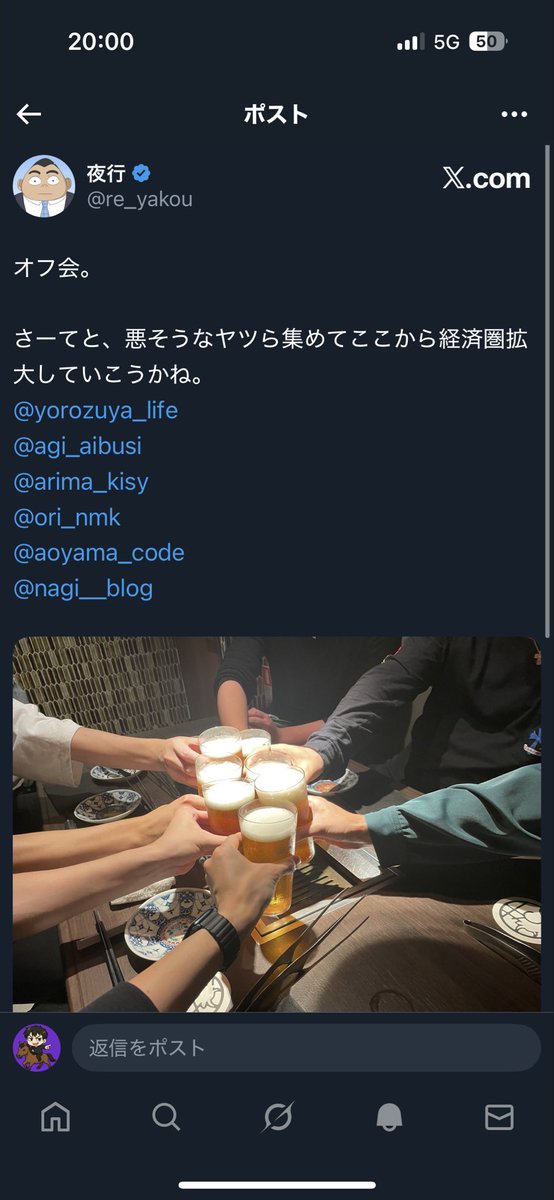Tap the back arrow icon

tap(29, 114)
